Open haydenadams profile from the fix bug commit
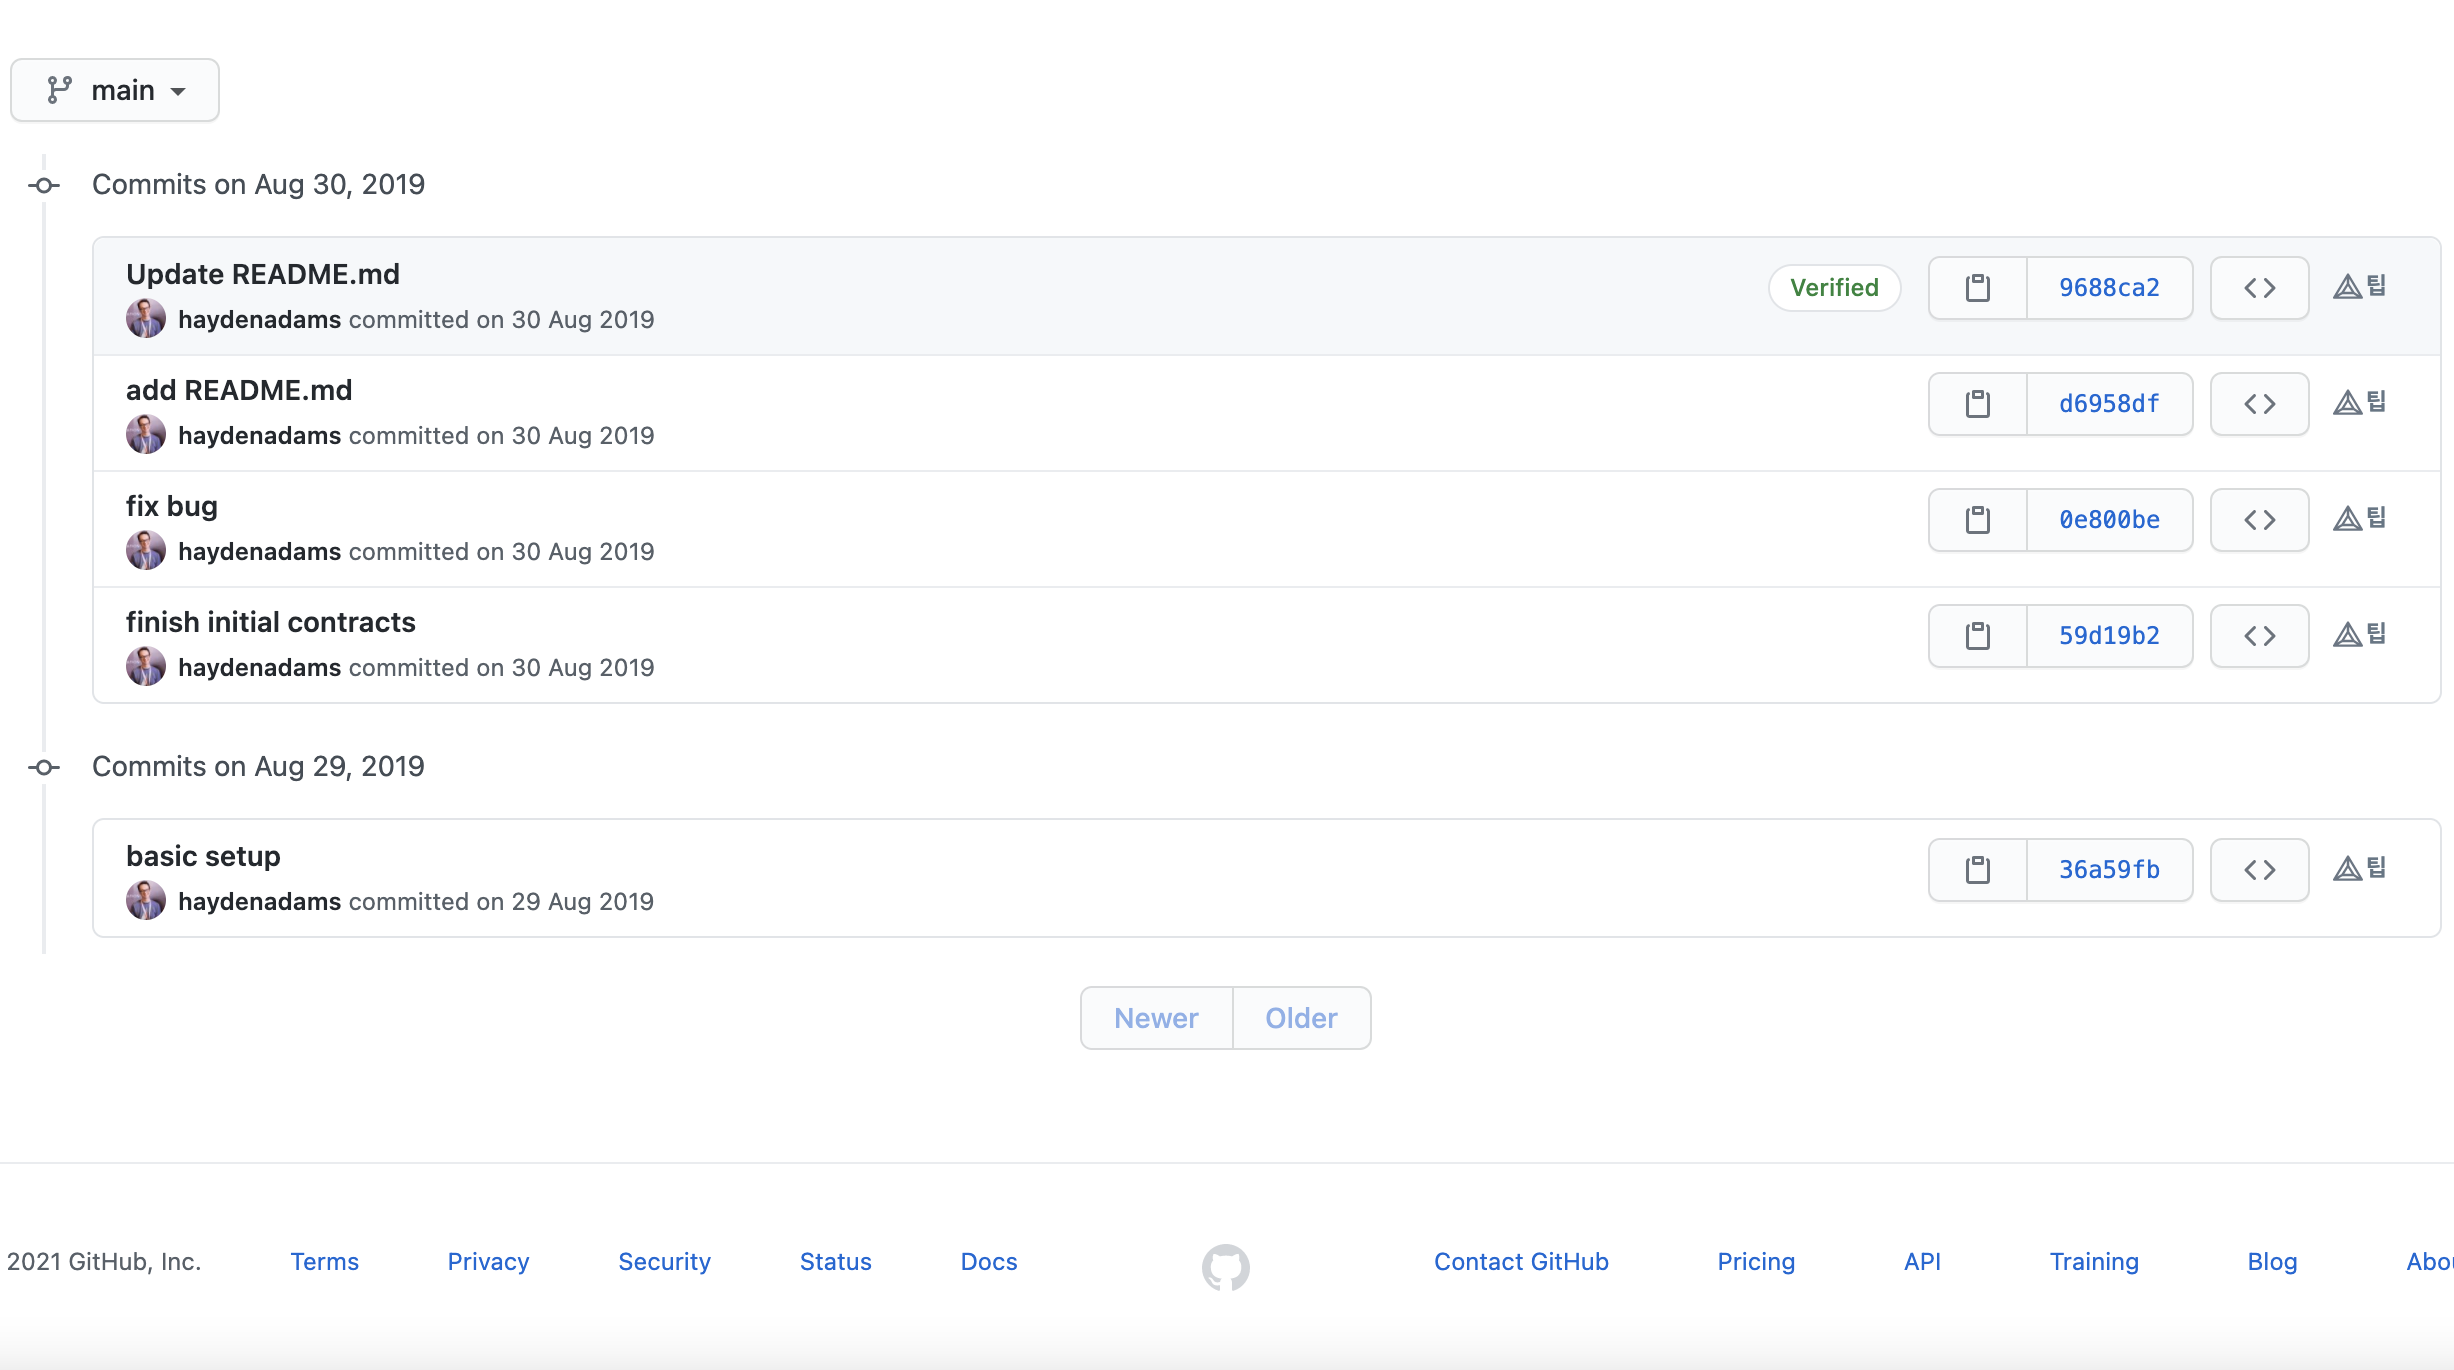The height and width of the screenshot is (1370, 2454). 259,552
